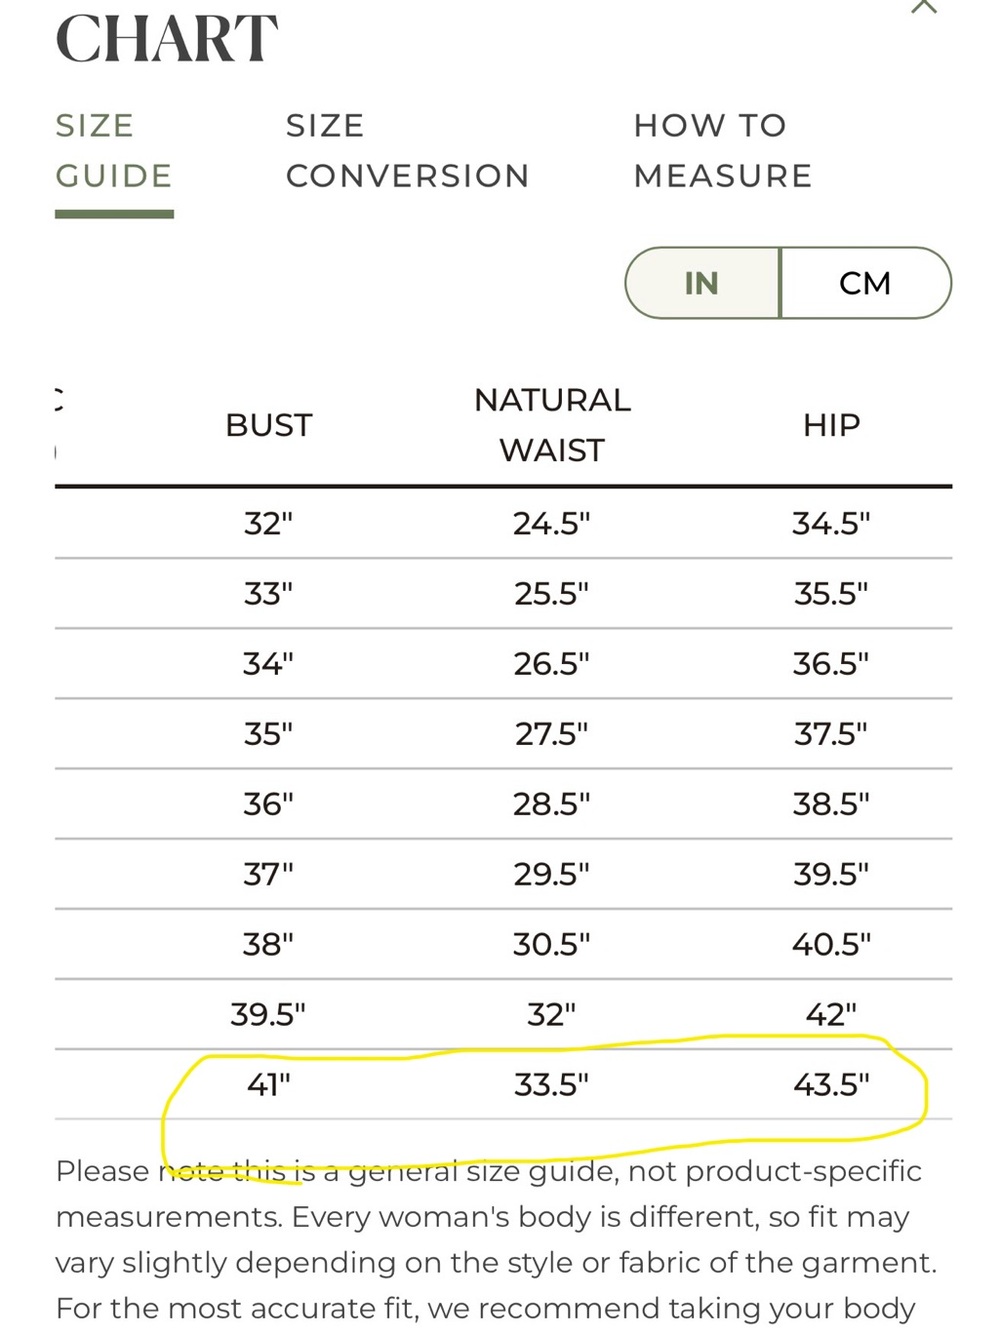Select the 39.5" bust measurement
The image size is (1000, 1333).
[269, 1014]
